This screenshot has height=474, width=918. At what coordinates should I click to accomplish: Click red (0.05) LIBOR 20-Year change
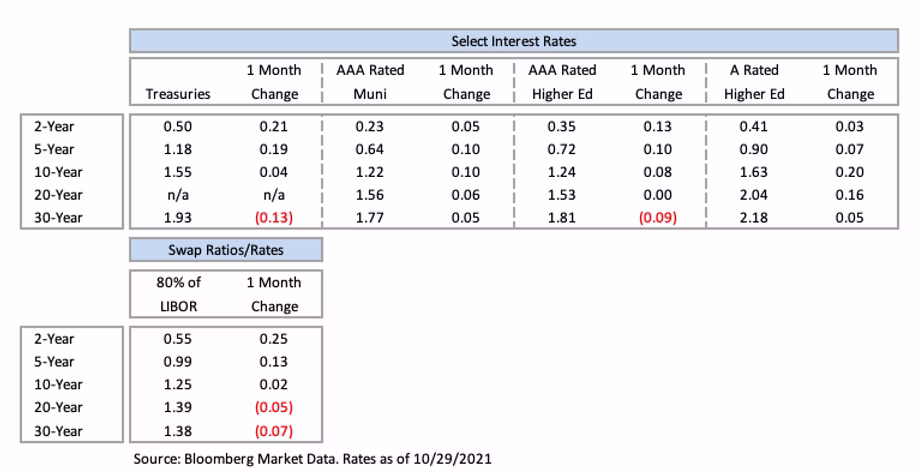[x=274, y=407]
